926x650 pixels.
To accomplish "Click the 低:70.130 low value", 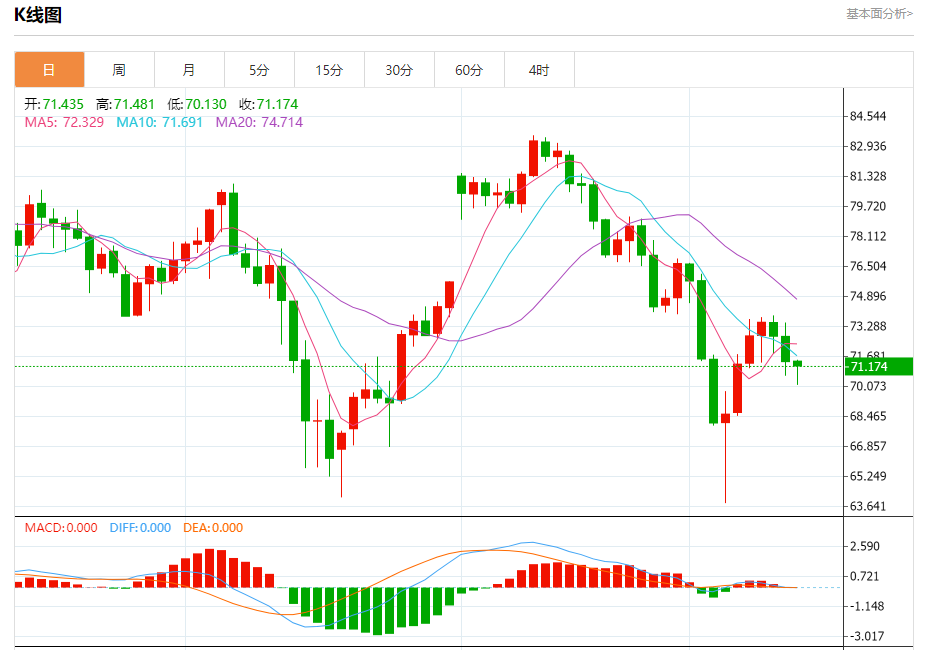I will tap(197, 104).
